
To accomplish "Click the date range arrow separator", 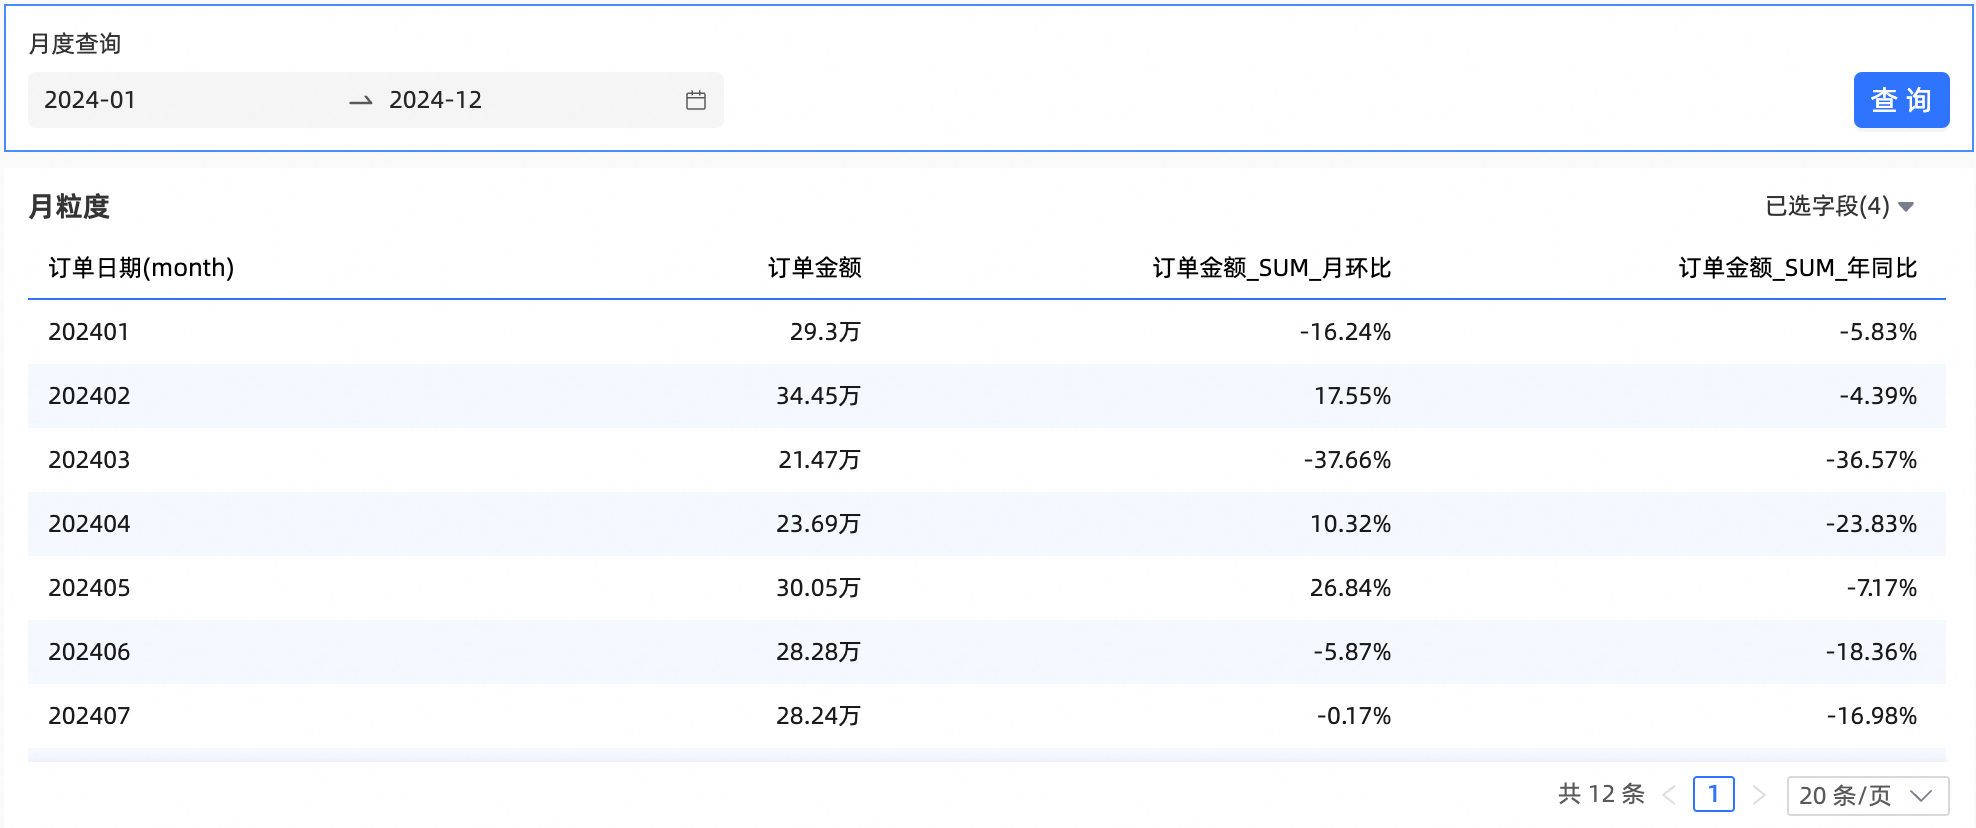I will (360, 101).
